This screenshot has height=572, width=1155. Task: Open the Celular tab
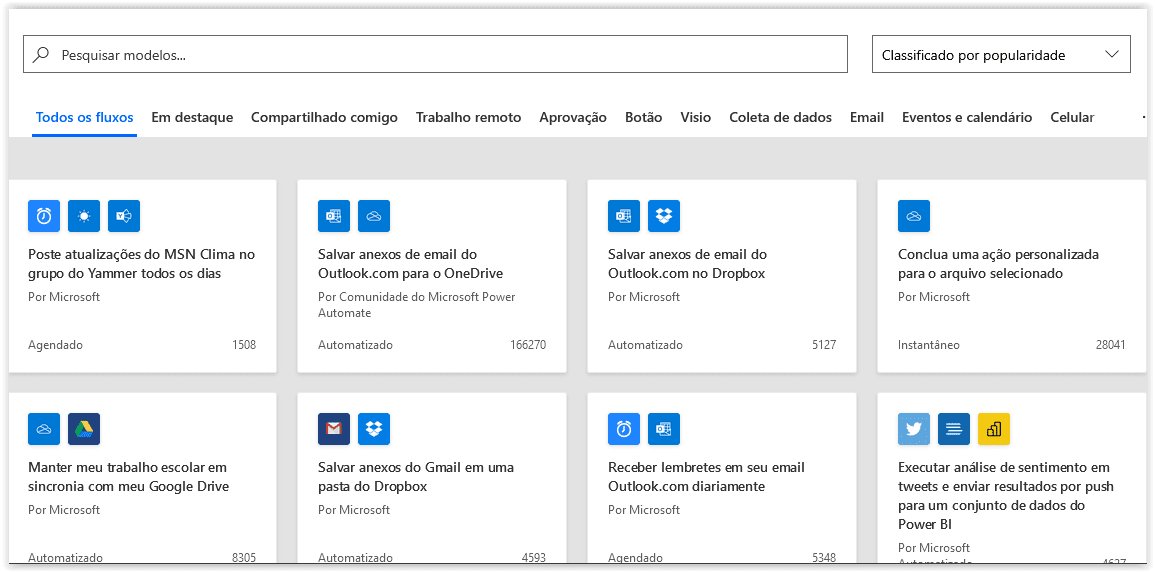tap(1072, 117)
